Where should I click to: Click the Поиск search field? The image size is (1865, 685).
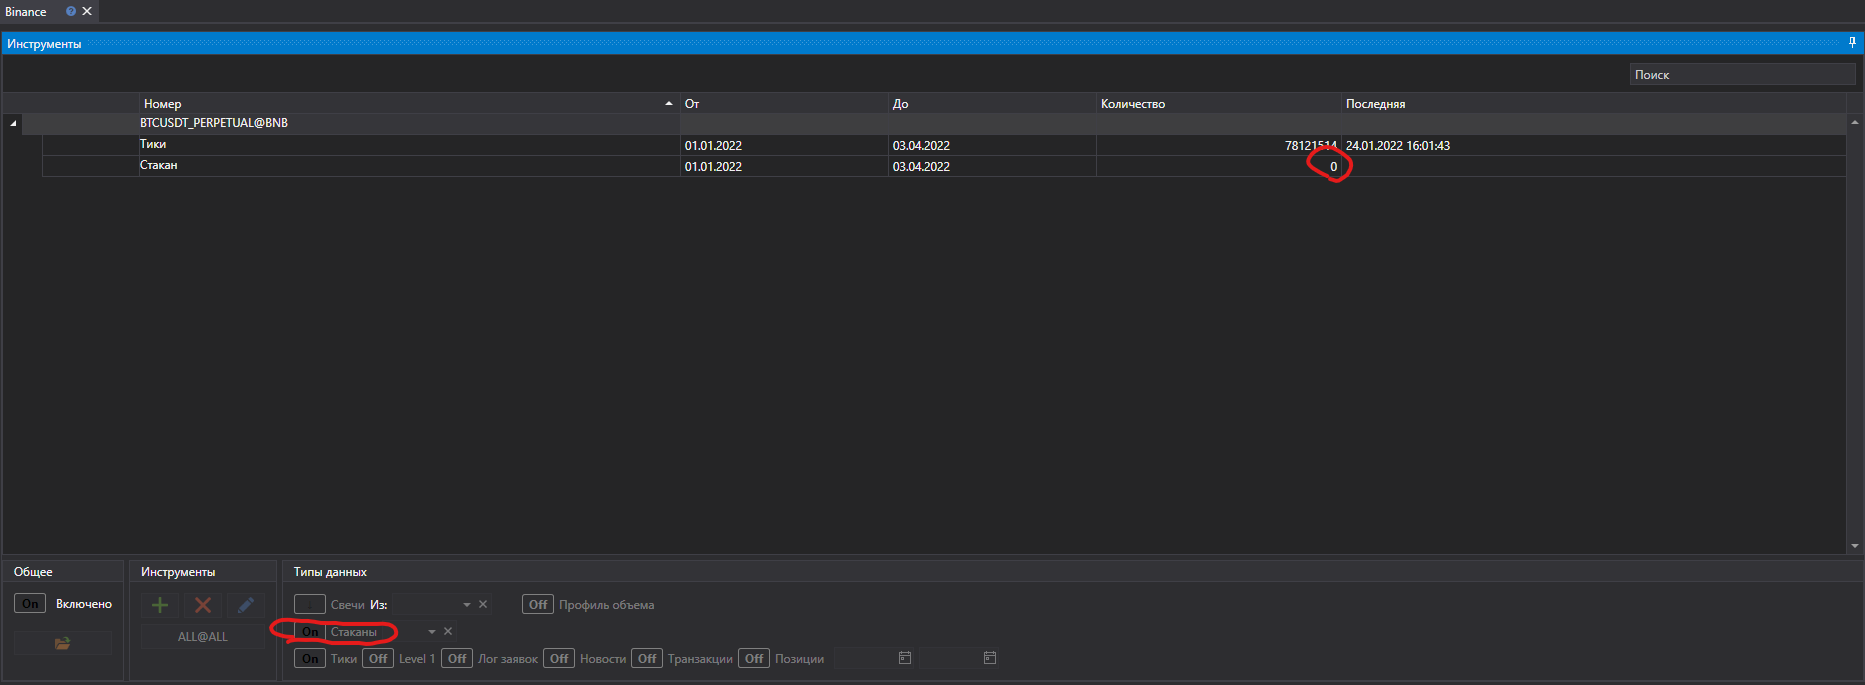(1742, 75)
